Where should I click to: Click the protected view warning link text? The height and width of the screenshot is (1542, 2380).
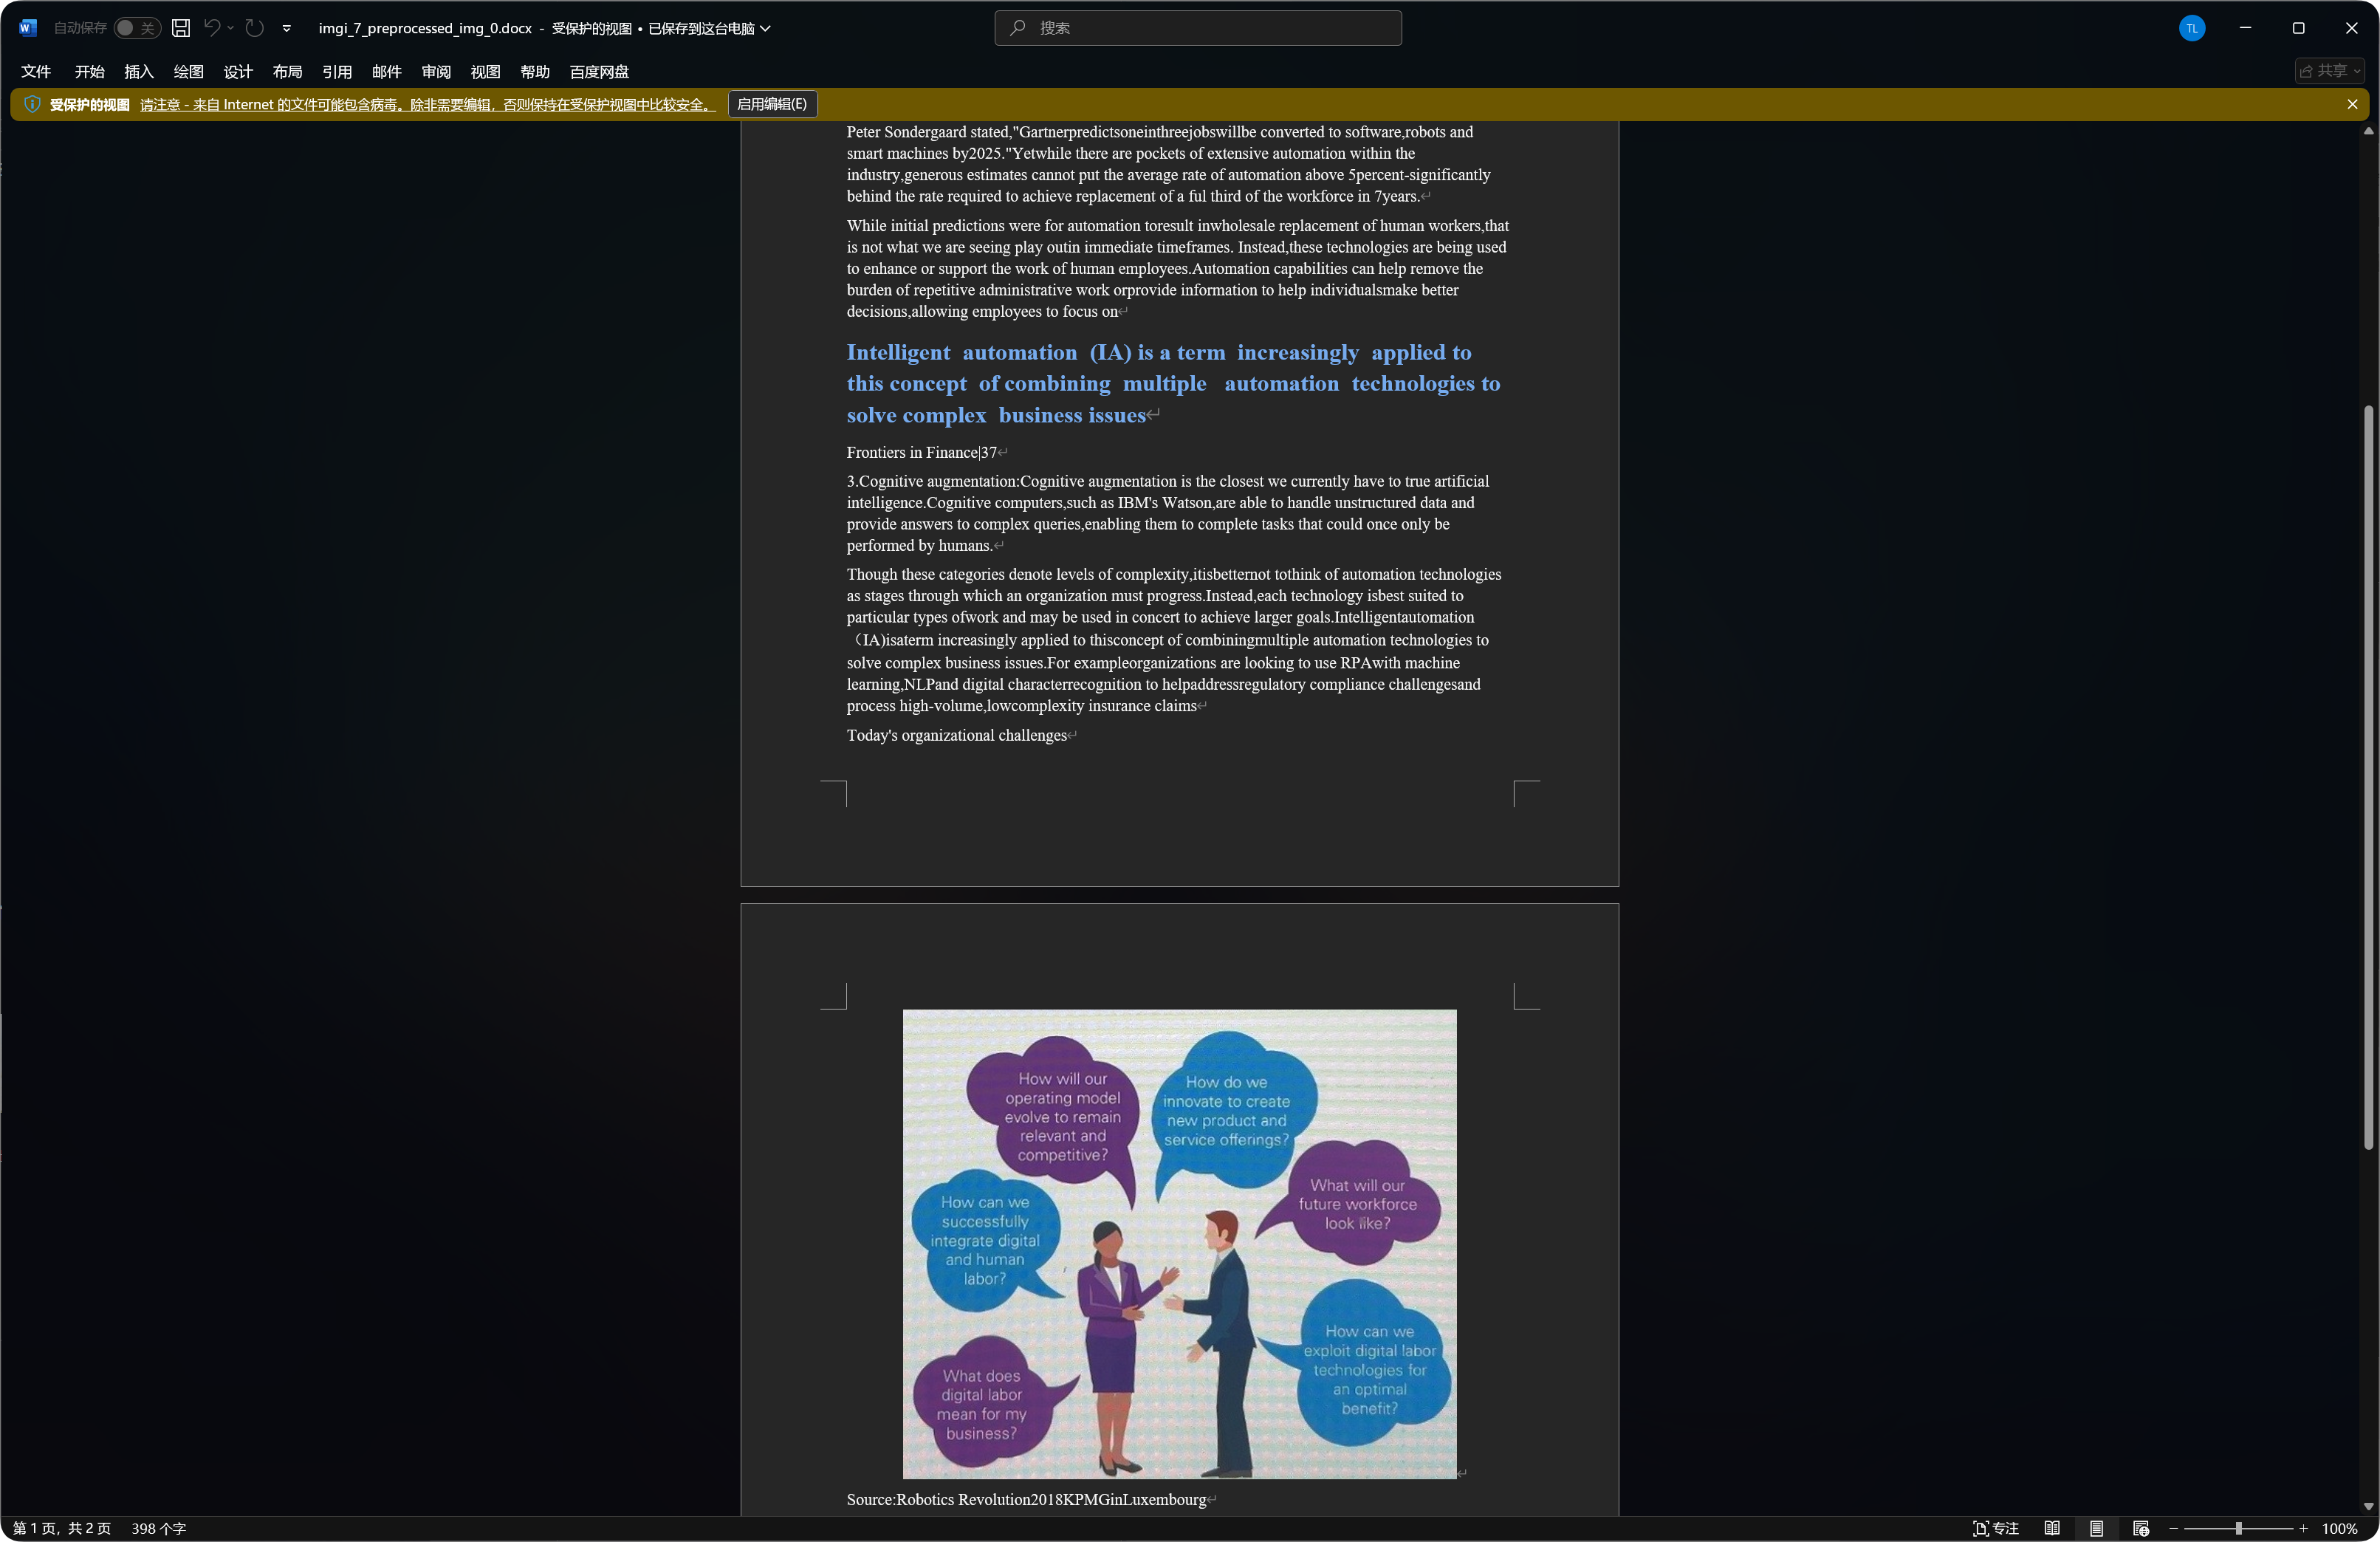pyautogui.click(x=427, y=104)
